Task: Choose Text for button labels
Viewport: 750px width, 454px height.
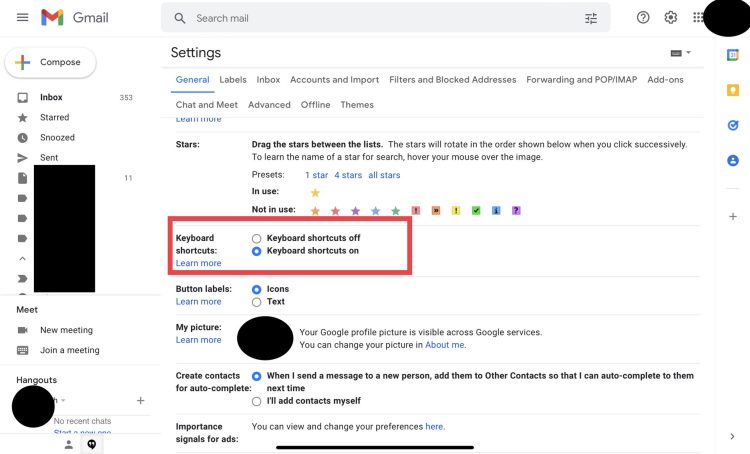Action: (x=257, y=301)
